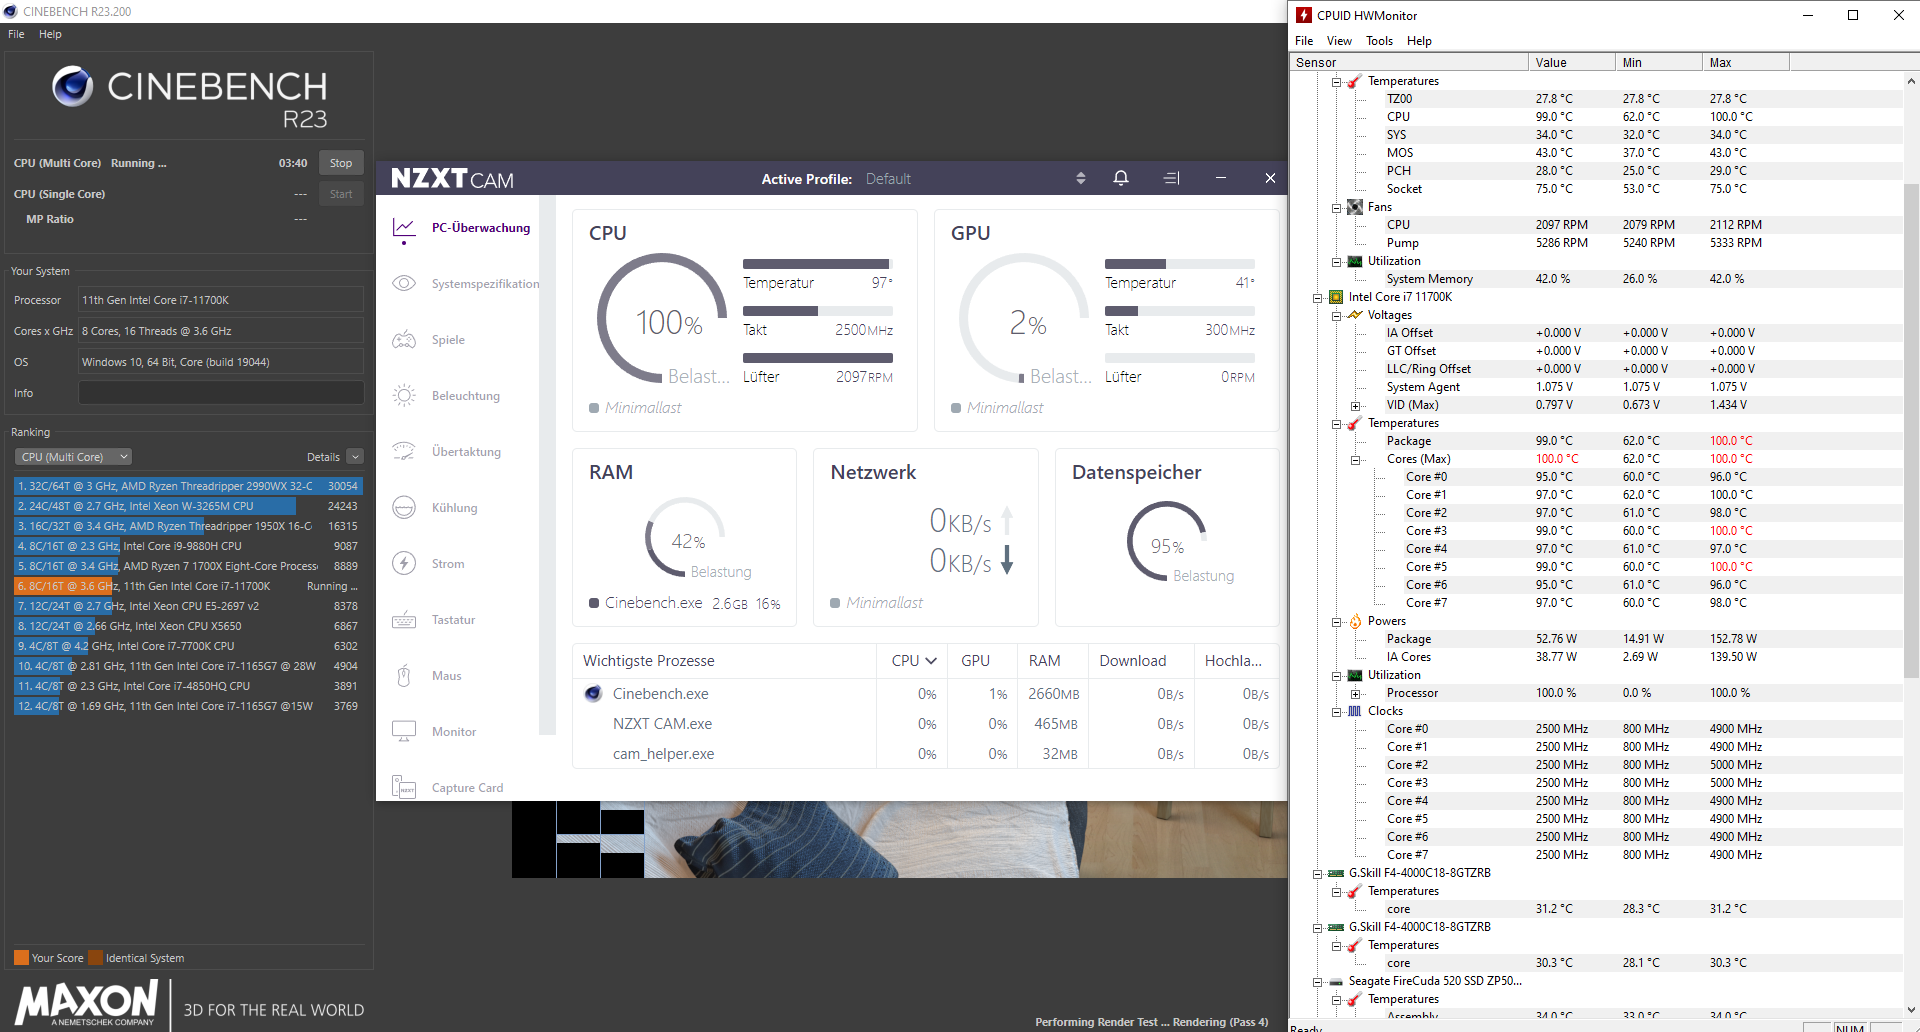Click the NZXT CAM notification bell

tap(1121, 178)
